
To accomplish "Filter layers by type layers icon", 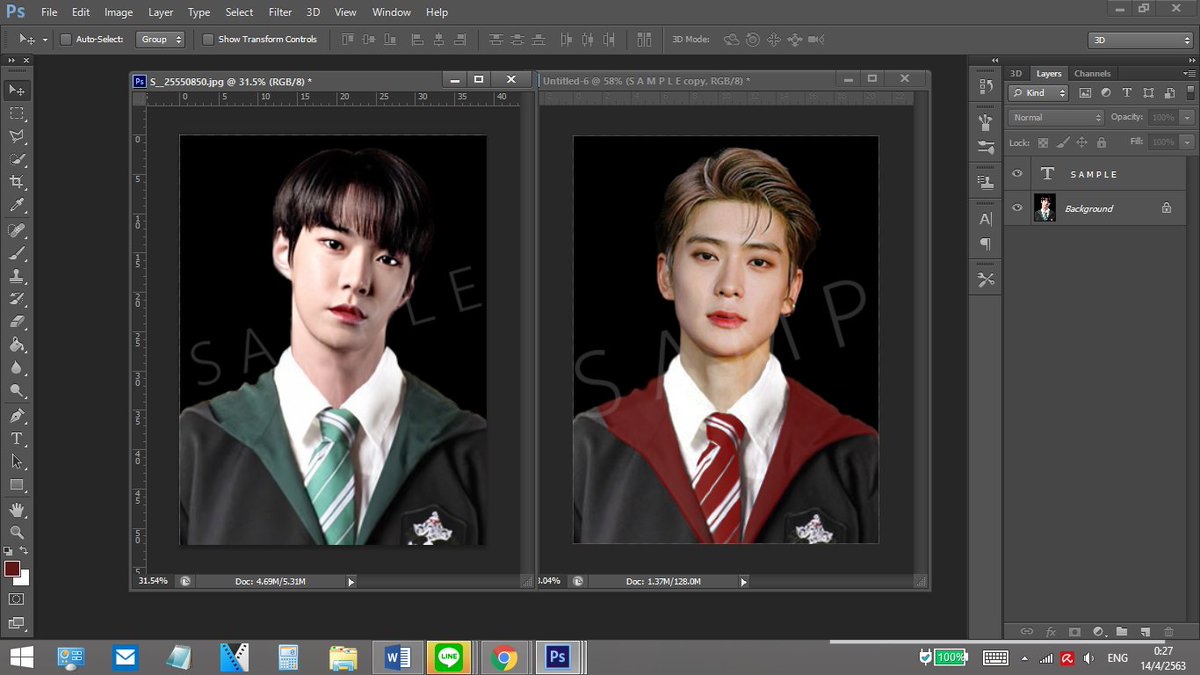I will [1127, 92].
